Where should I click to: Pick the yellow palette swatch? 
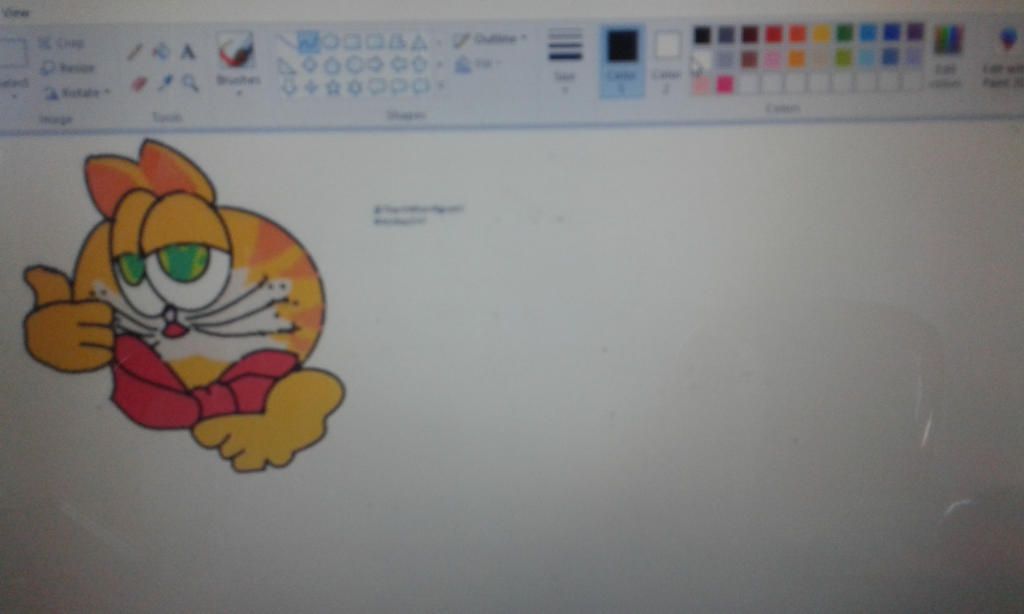point(821,33)
